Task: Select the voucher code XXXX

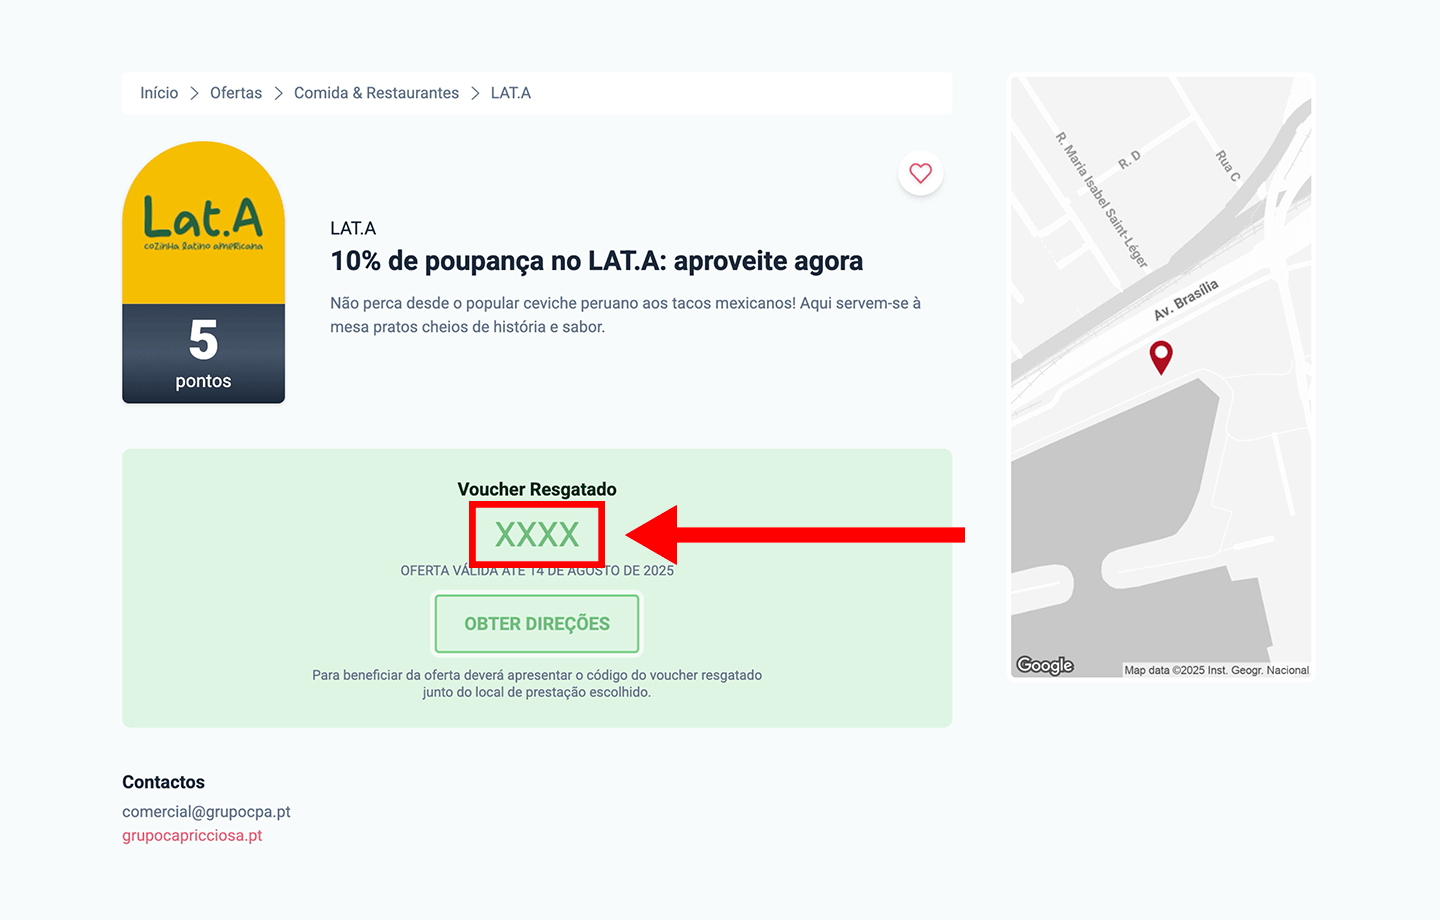Action: click(536, 533)
